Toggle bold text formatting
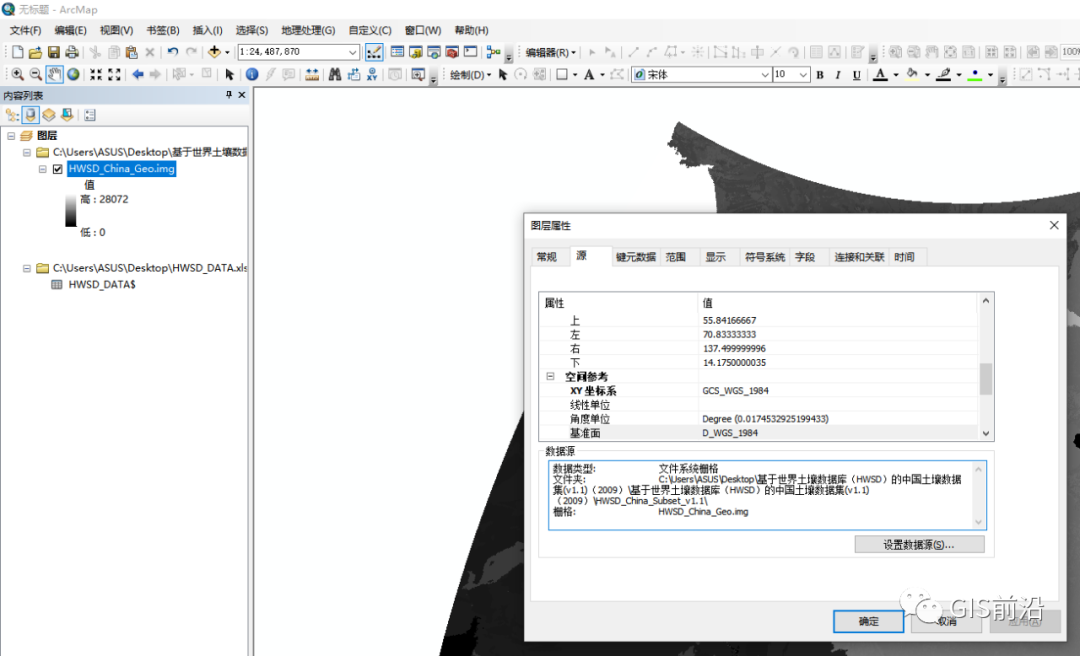Image resolution: width=1080 pixels, height=656 pixels. click(820, 74)
